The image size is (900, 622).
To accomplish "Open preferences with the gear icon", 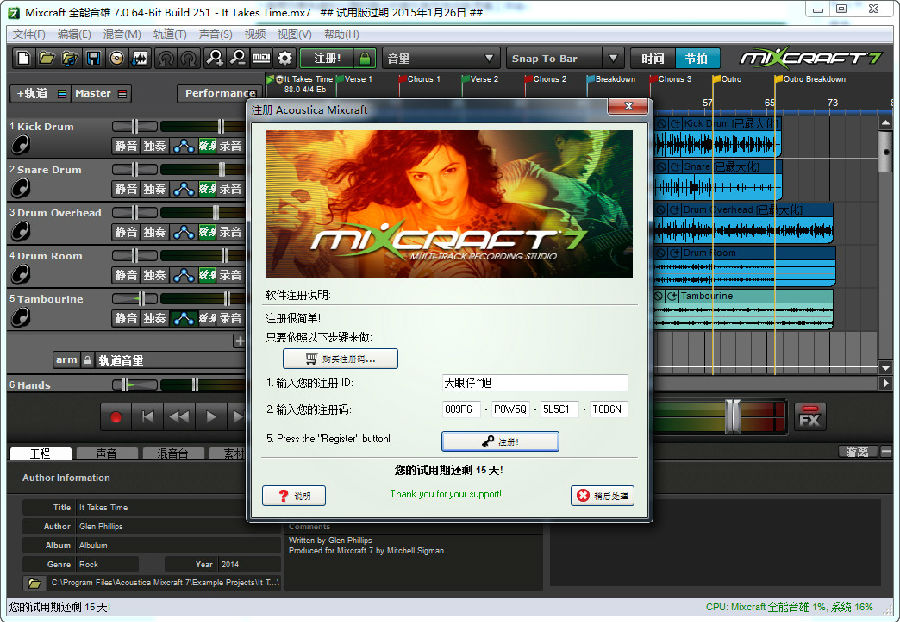I will [285, 58].
